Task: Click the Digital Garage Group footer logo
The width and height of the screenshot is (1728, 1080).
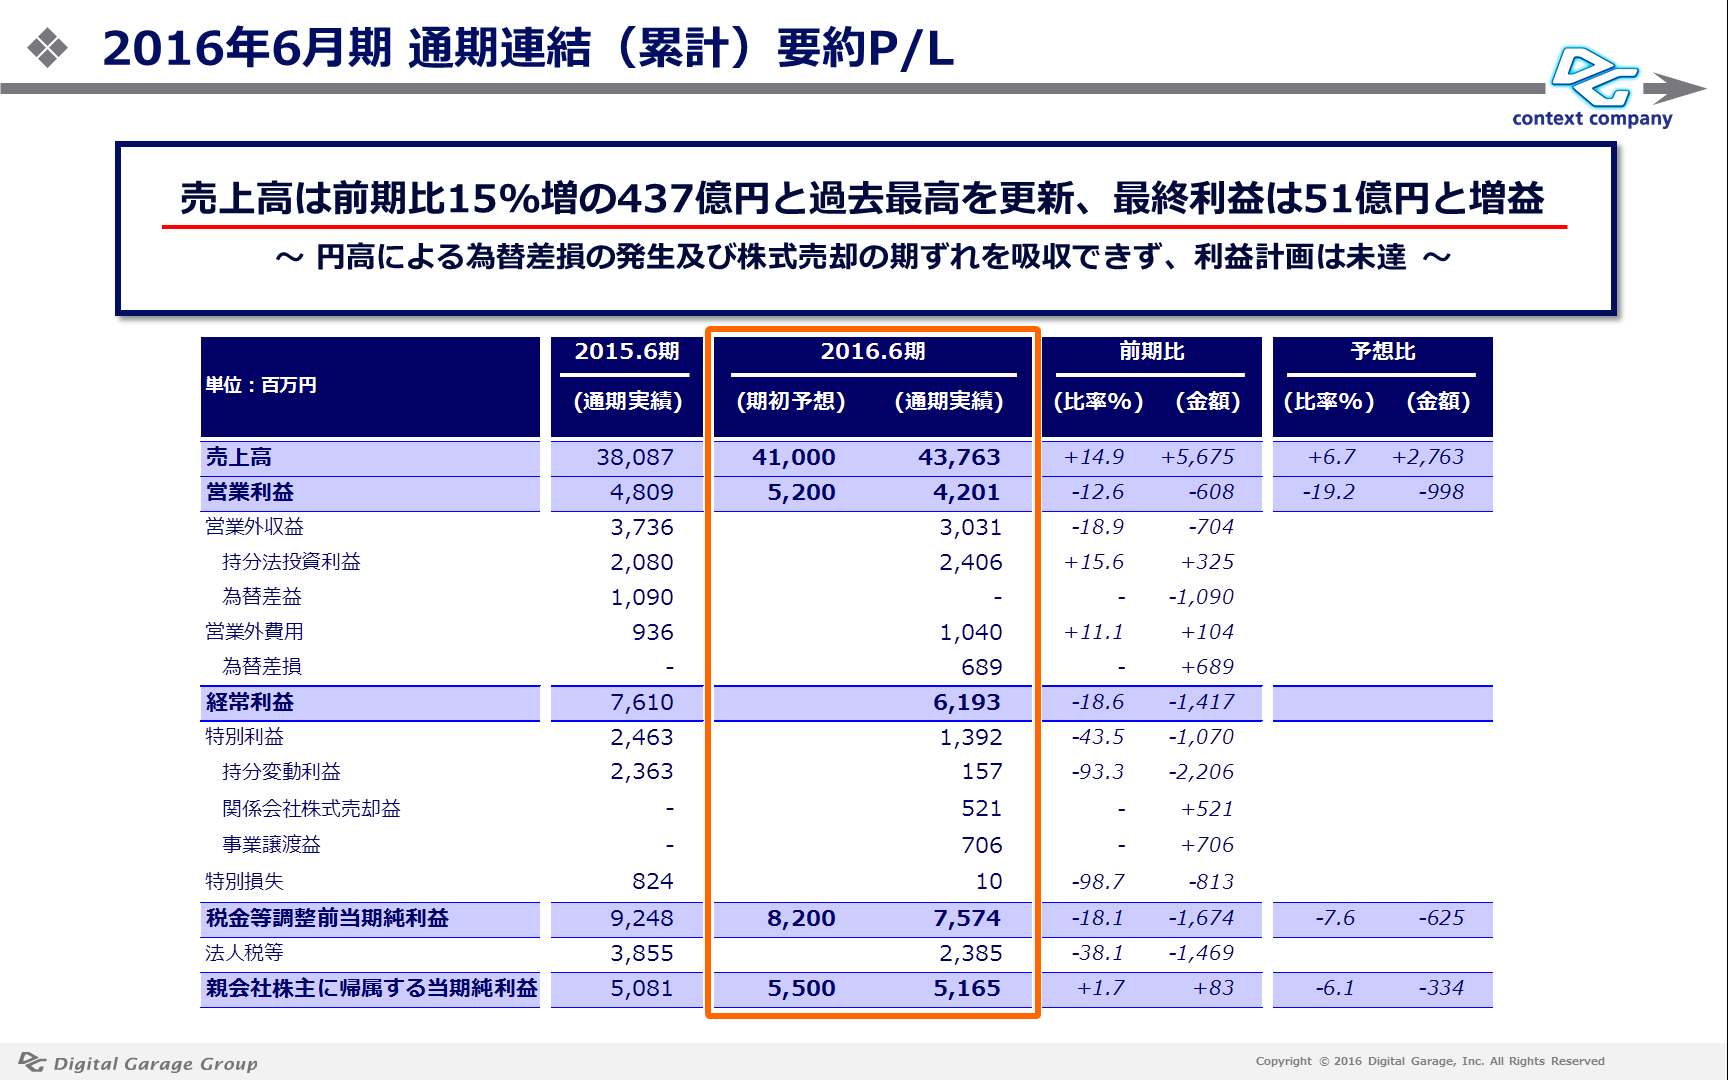Action: pos(138,1063)
